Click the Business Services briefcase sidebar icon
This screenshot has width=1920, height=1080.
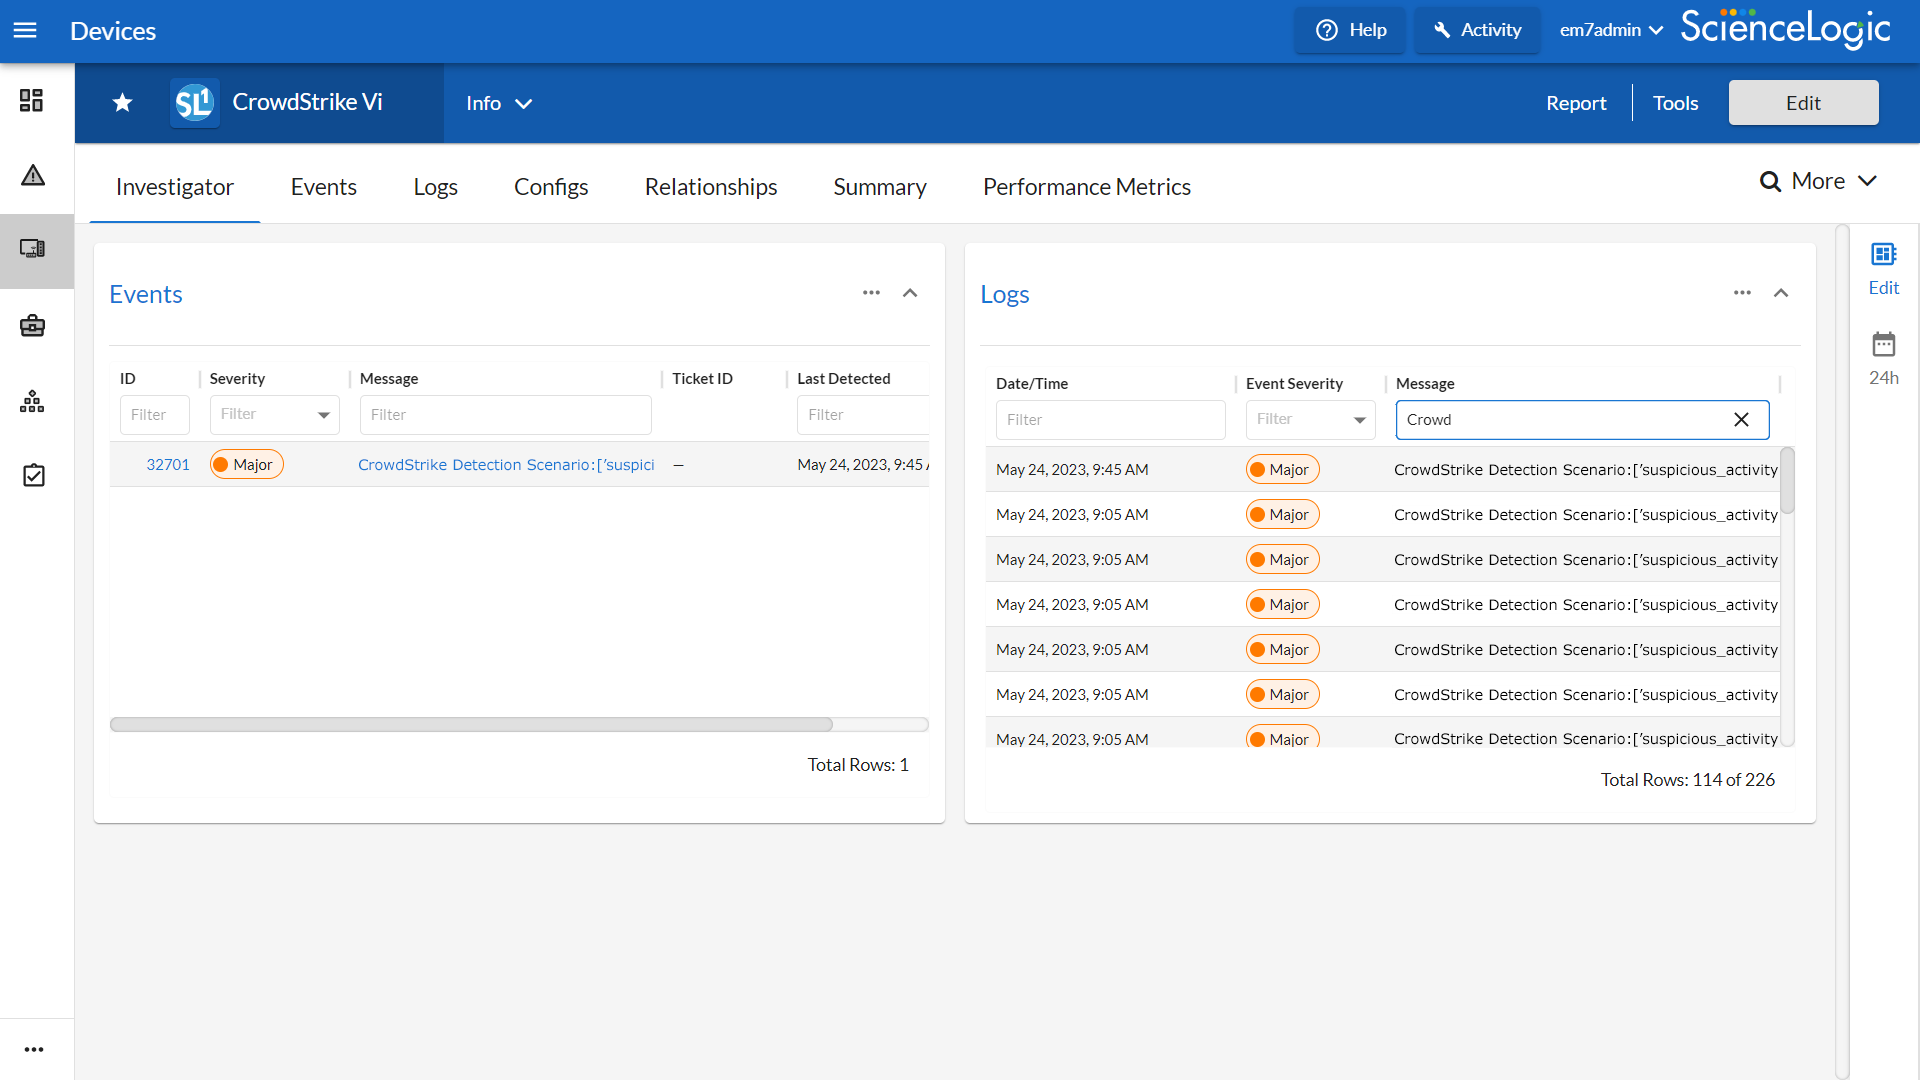tap(33, 326)
